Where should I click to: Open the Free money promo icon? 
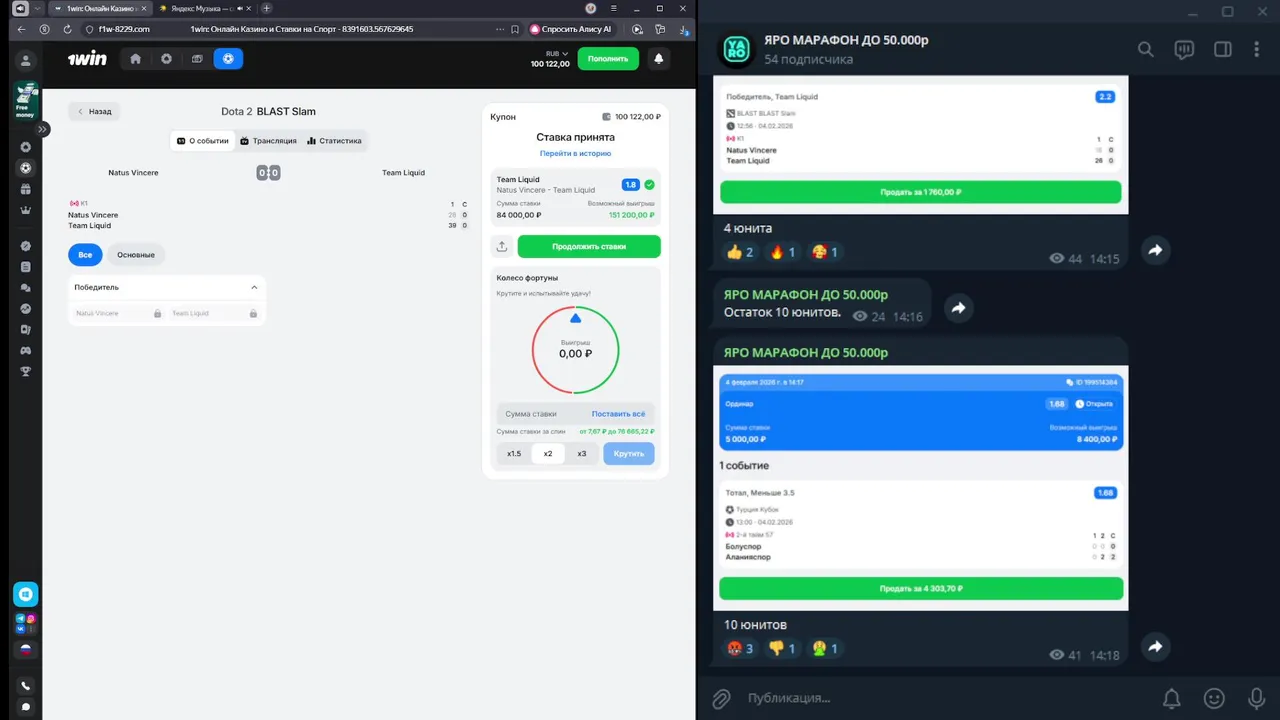click(x=25, y=100)
